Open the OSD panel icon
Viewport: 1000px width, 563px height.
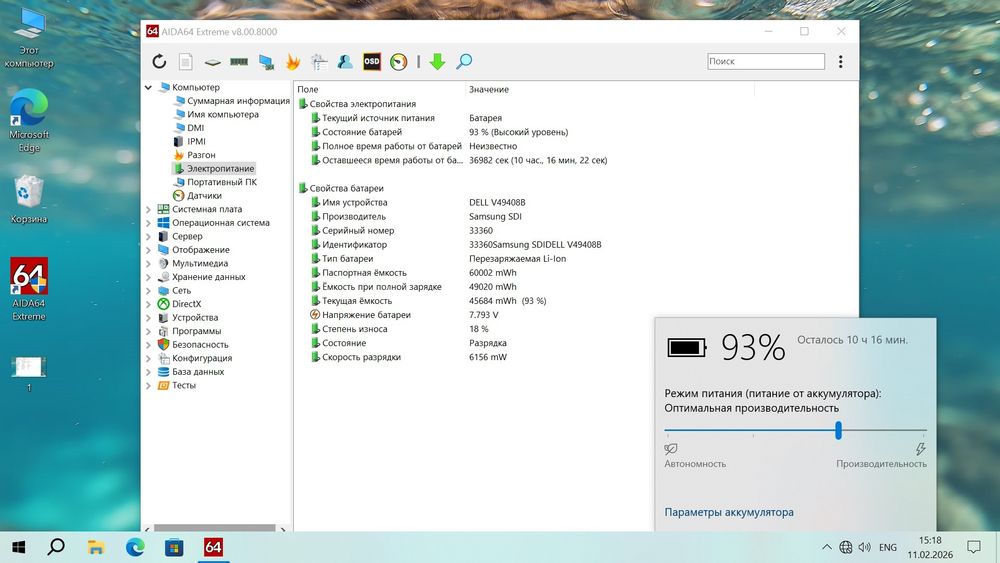372,61
